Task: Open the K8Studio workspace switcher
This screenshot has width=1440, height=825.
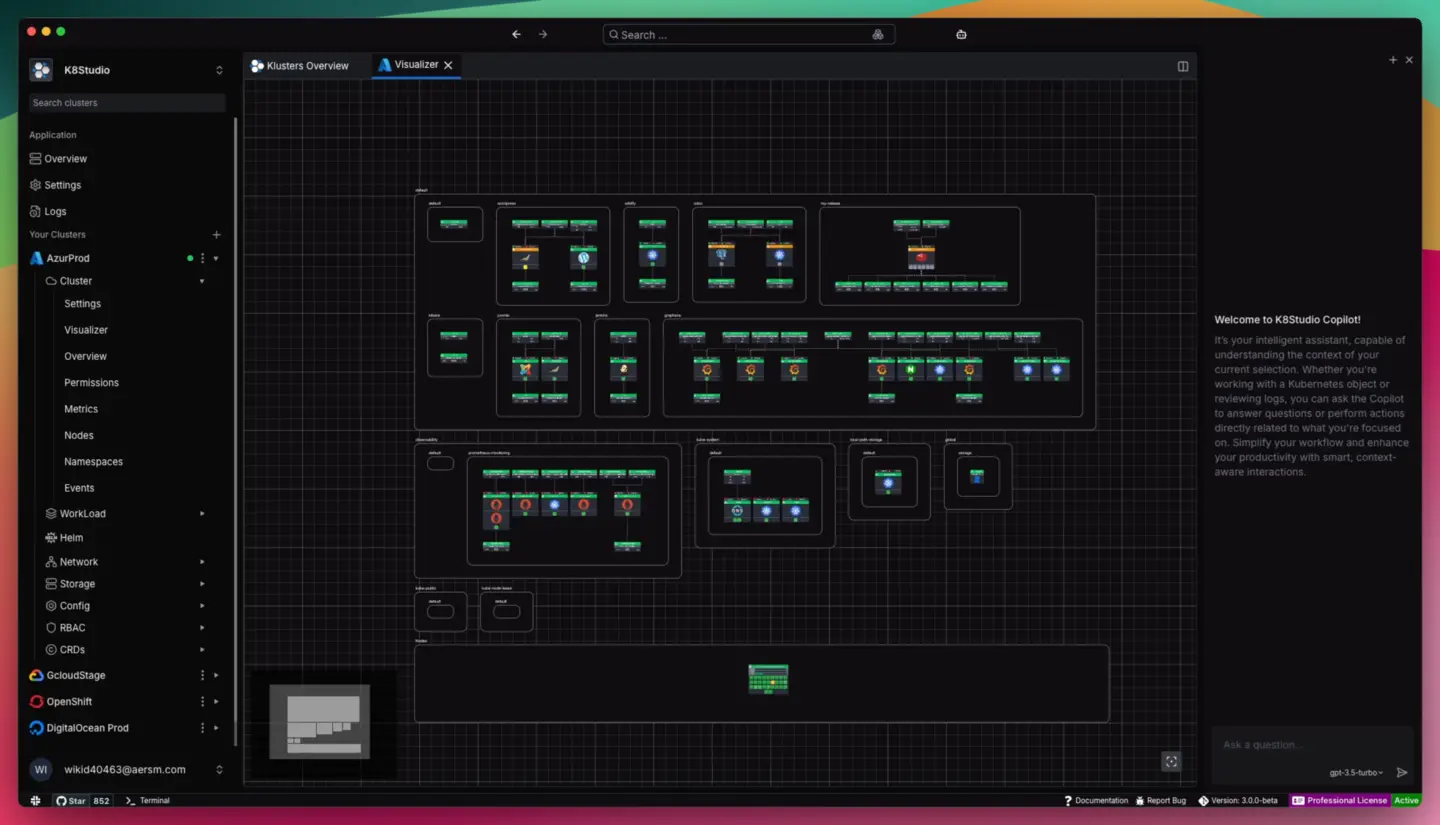Action: [x=219, y=70]
